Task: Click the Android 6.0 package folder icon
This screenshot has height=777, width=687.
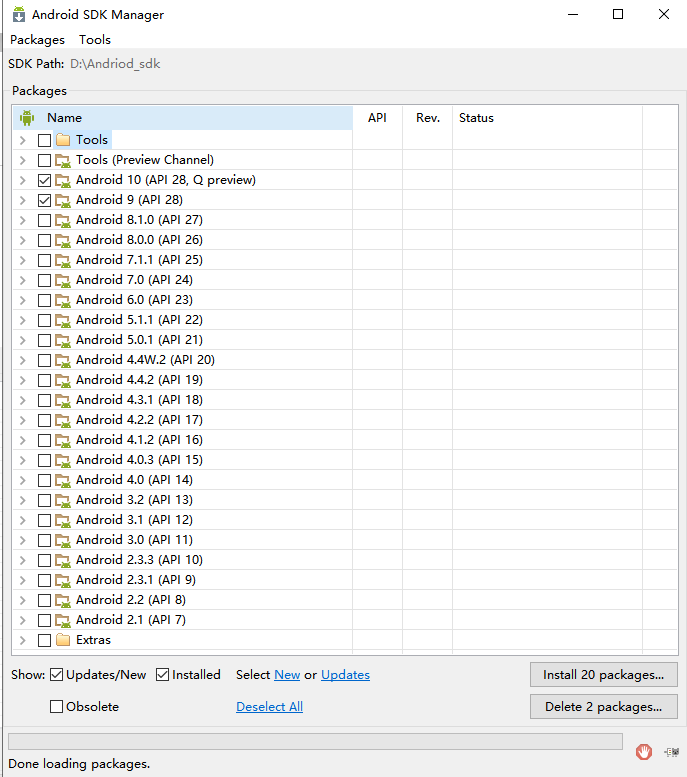Action: 63,300
